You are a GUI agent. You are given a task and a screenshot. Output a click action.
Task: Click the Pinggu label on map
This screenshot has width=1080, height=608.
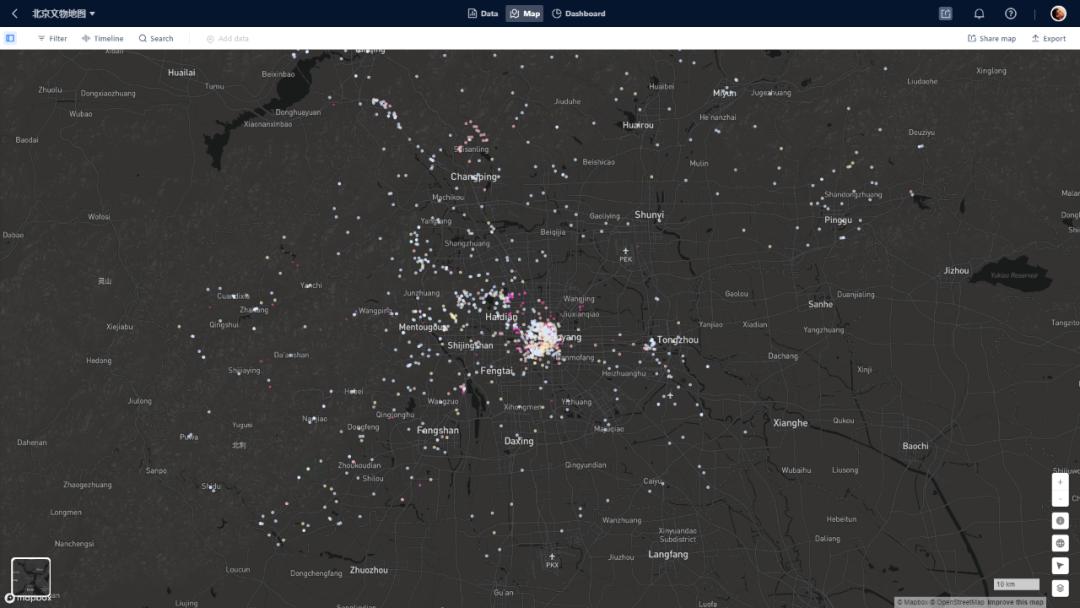tap(838, 220)
